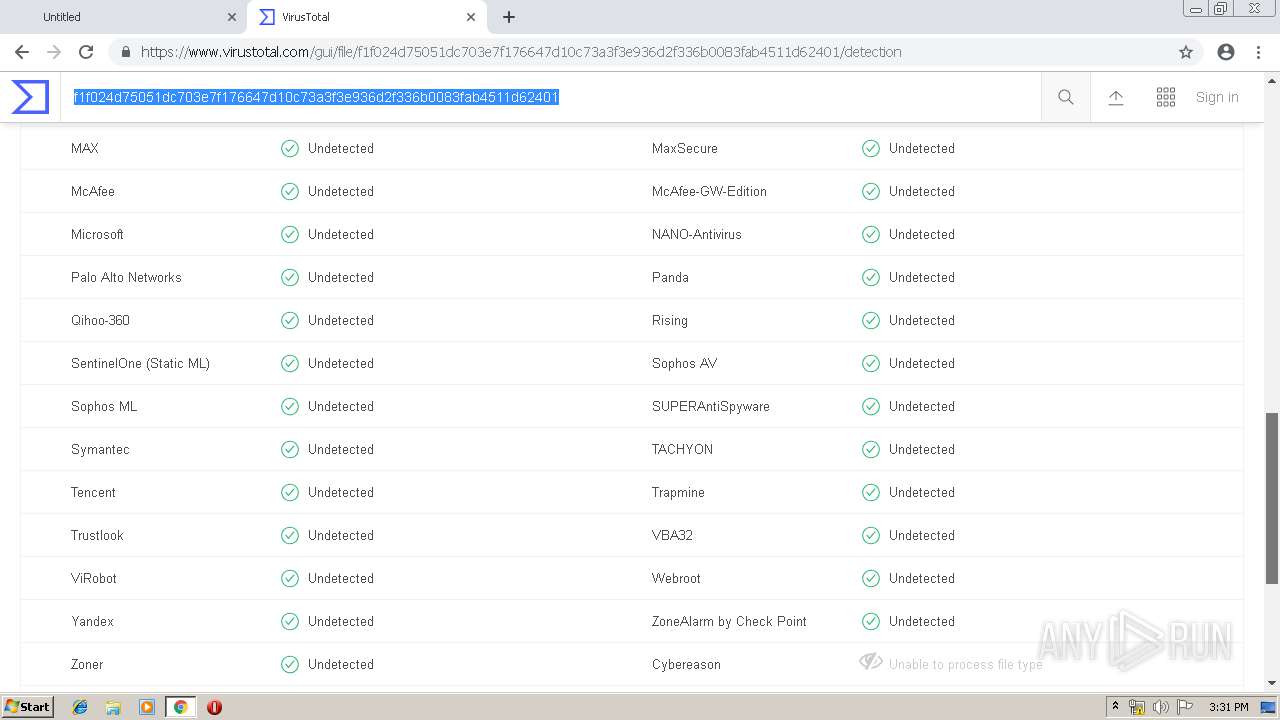The image size is (1280, 720).
Task: Click the Symantec undetected check icon
Action: [x=290, y=449]
